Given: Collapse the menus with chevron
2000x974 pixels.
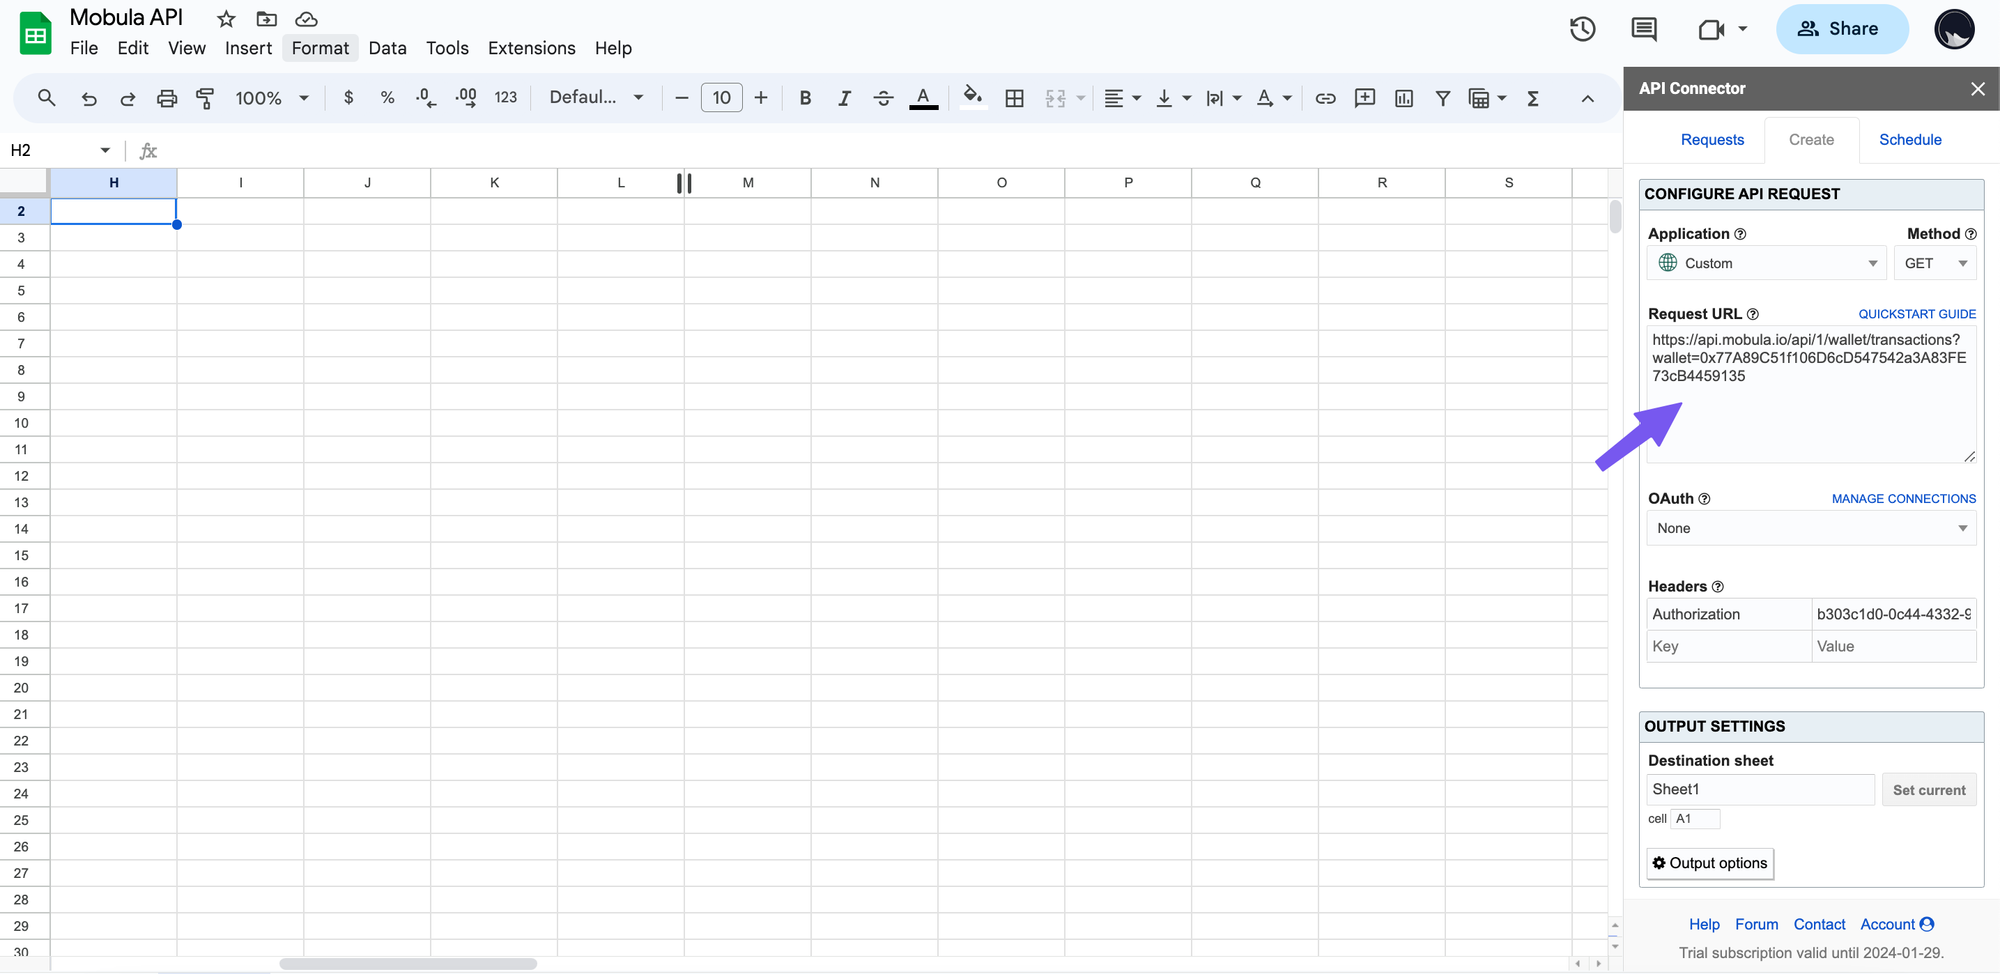Looking at the screenshot, I should pos(1587,98).
